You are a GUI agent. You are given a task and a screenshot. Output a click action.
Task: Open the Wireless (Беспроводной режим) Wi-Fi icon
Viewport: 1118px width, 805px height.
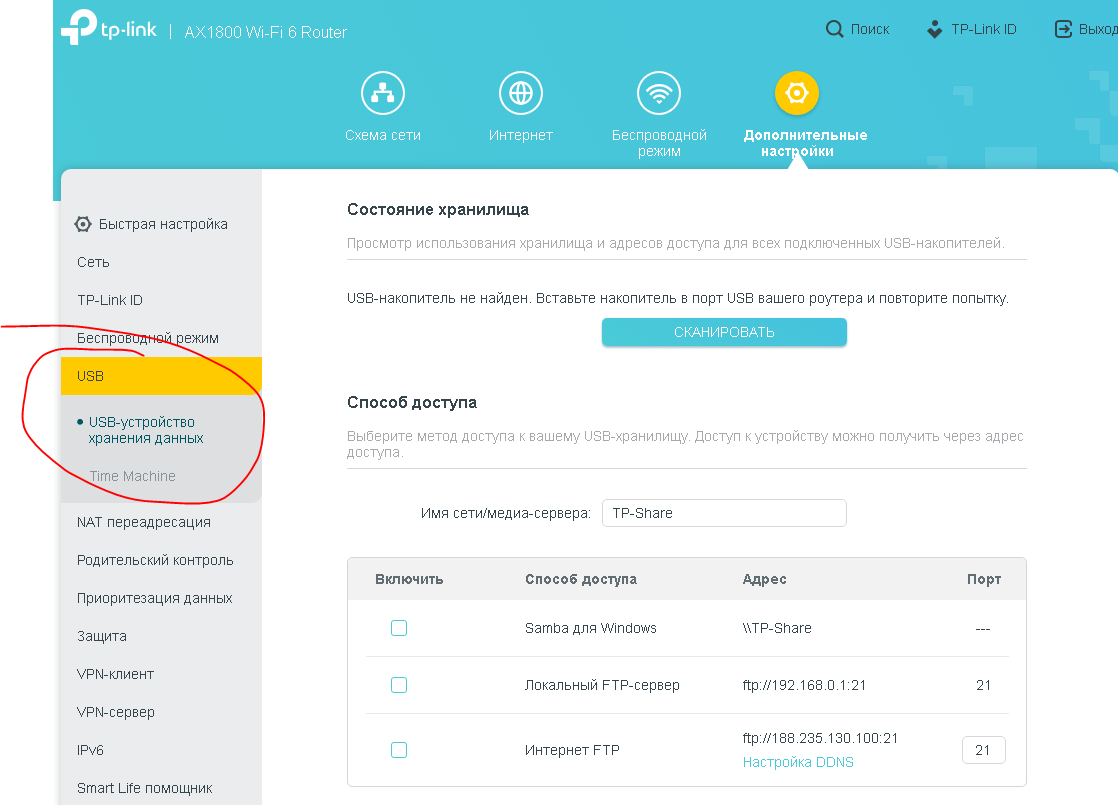(659, 94)
